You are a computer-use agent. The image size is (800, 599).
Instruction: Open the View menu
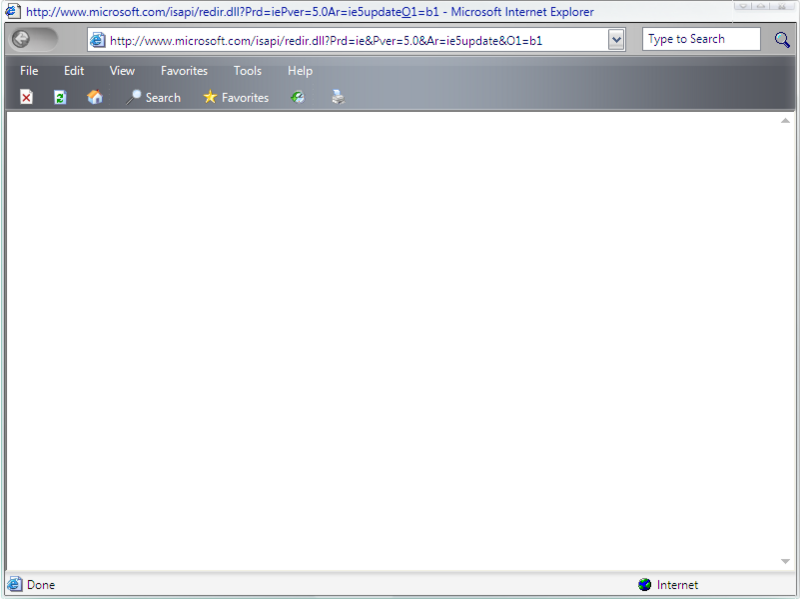click(122, 71)
